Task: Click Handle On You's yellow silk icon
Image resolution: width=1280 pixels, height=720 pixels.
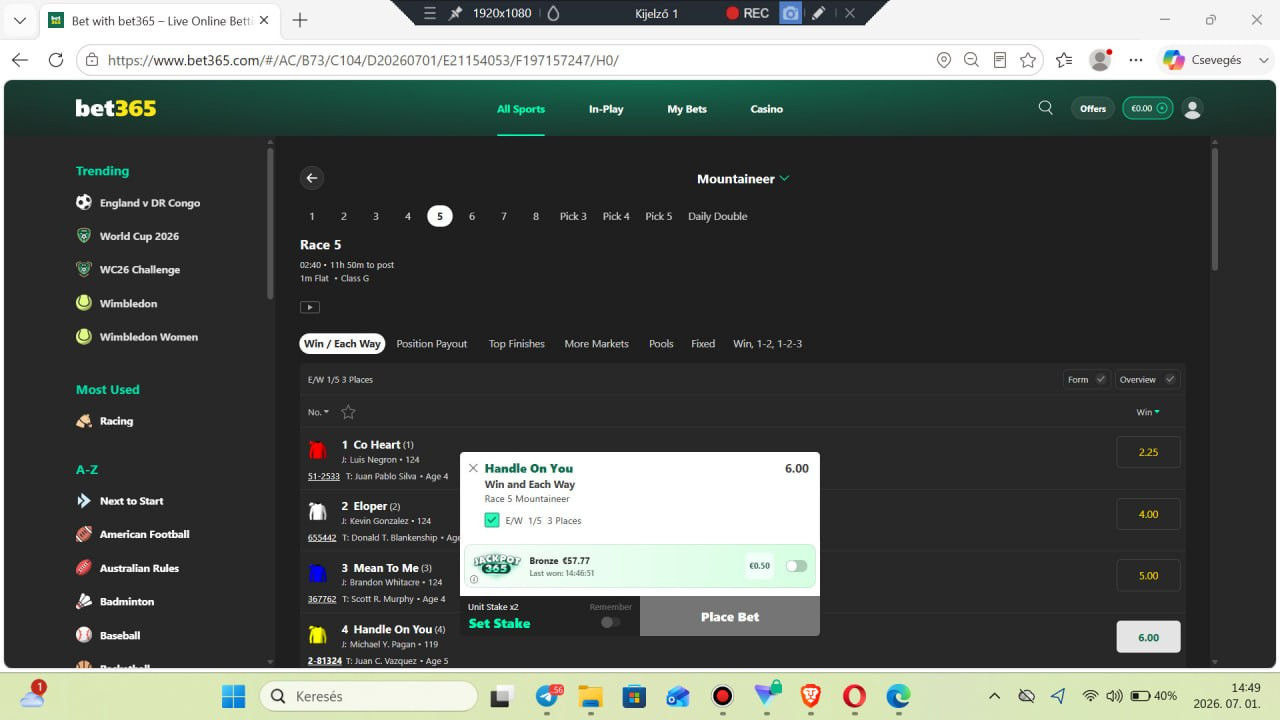Action: tap(317, 635)
